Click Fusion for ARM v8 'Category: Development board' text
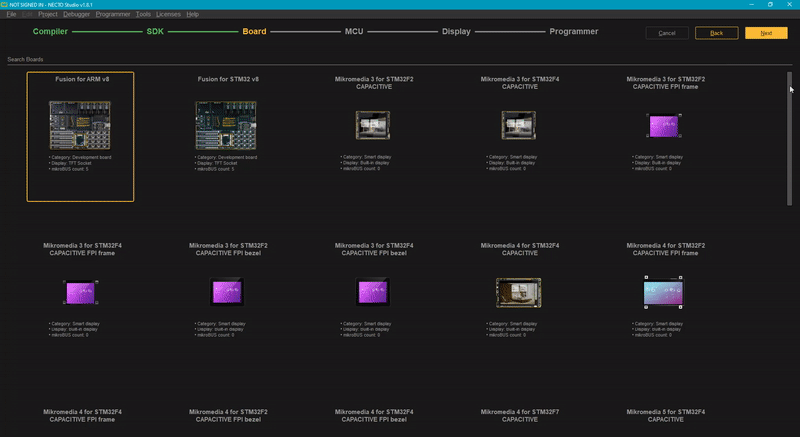 pos(80,158)
